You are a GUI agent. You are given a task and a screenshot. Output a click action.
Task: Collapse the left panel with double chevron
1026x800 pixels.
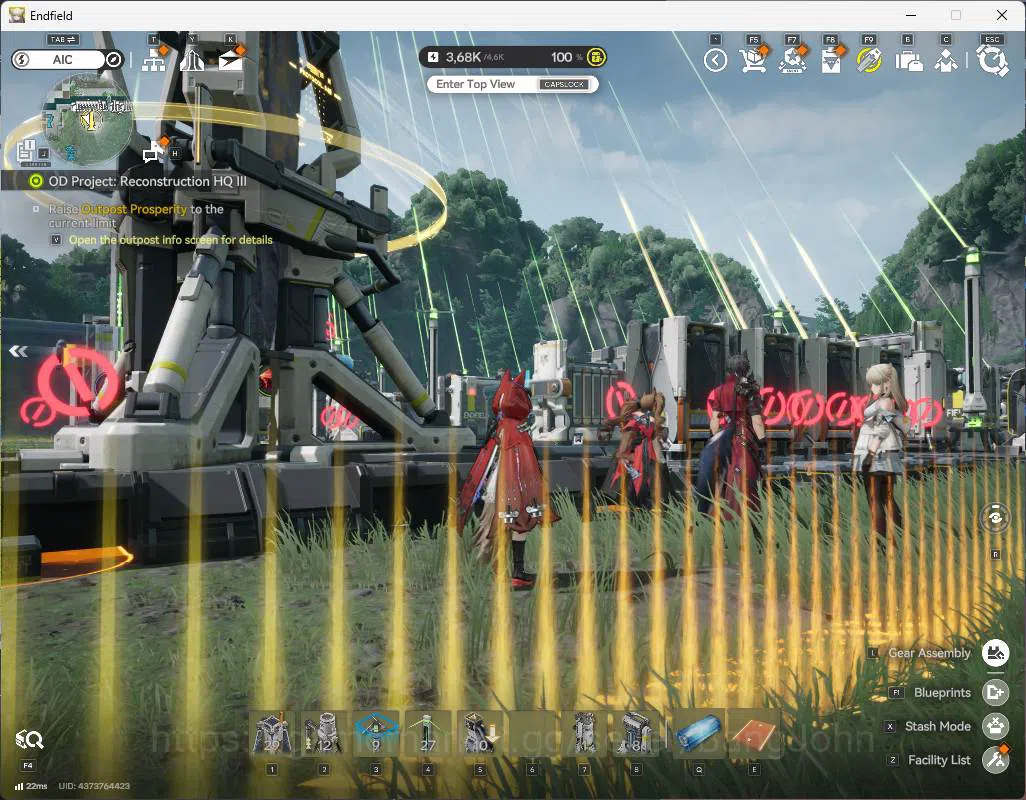pos(18,352)
